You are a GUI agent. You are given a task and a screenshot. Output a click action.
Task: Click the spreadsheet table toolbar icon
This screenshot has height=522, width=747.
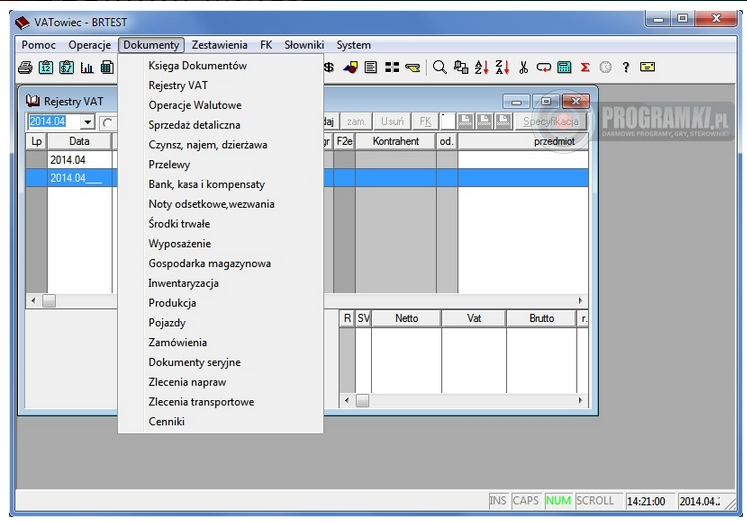pyautogui.click(x=107, y=67)
